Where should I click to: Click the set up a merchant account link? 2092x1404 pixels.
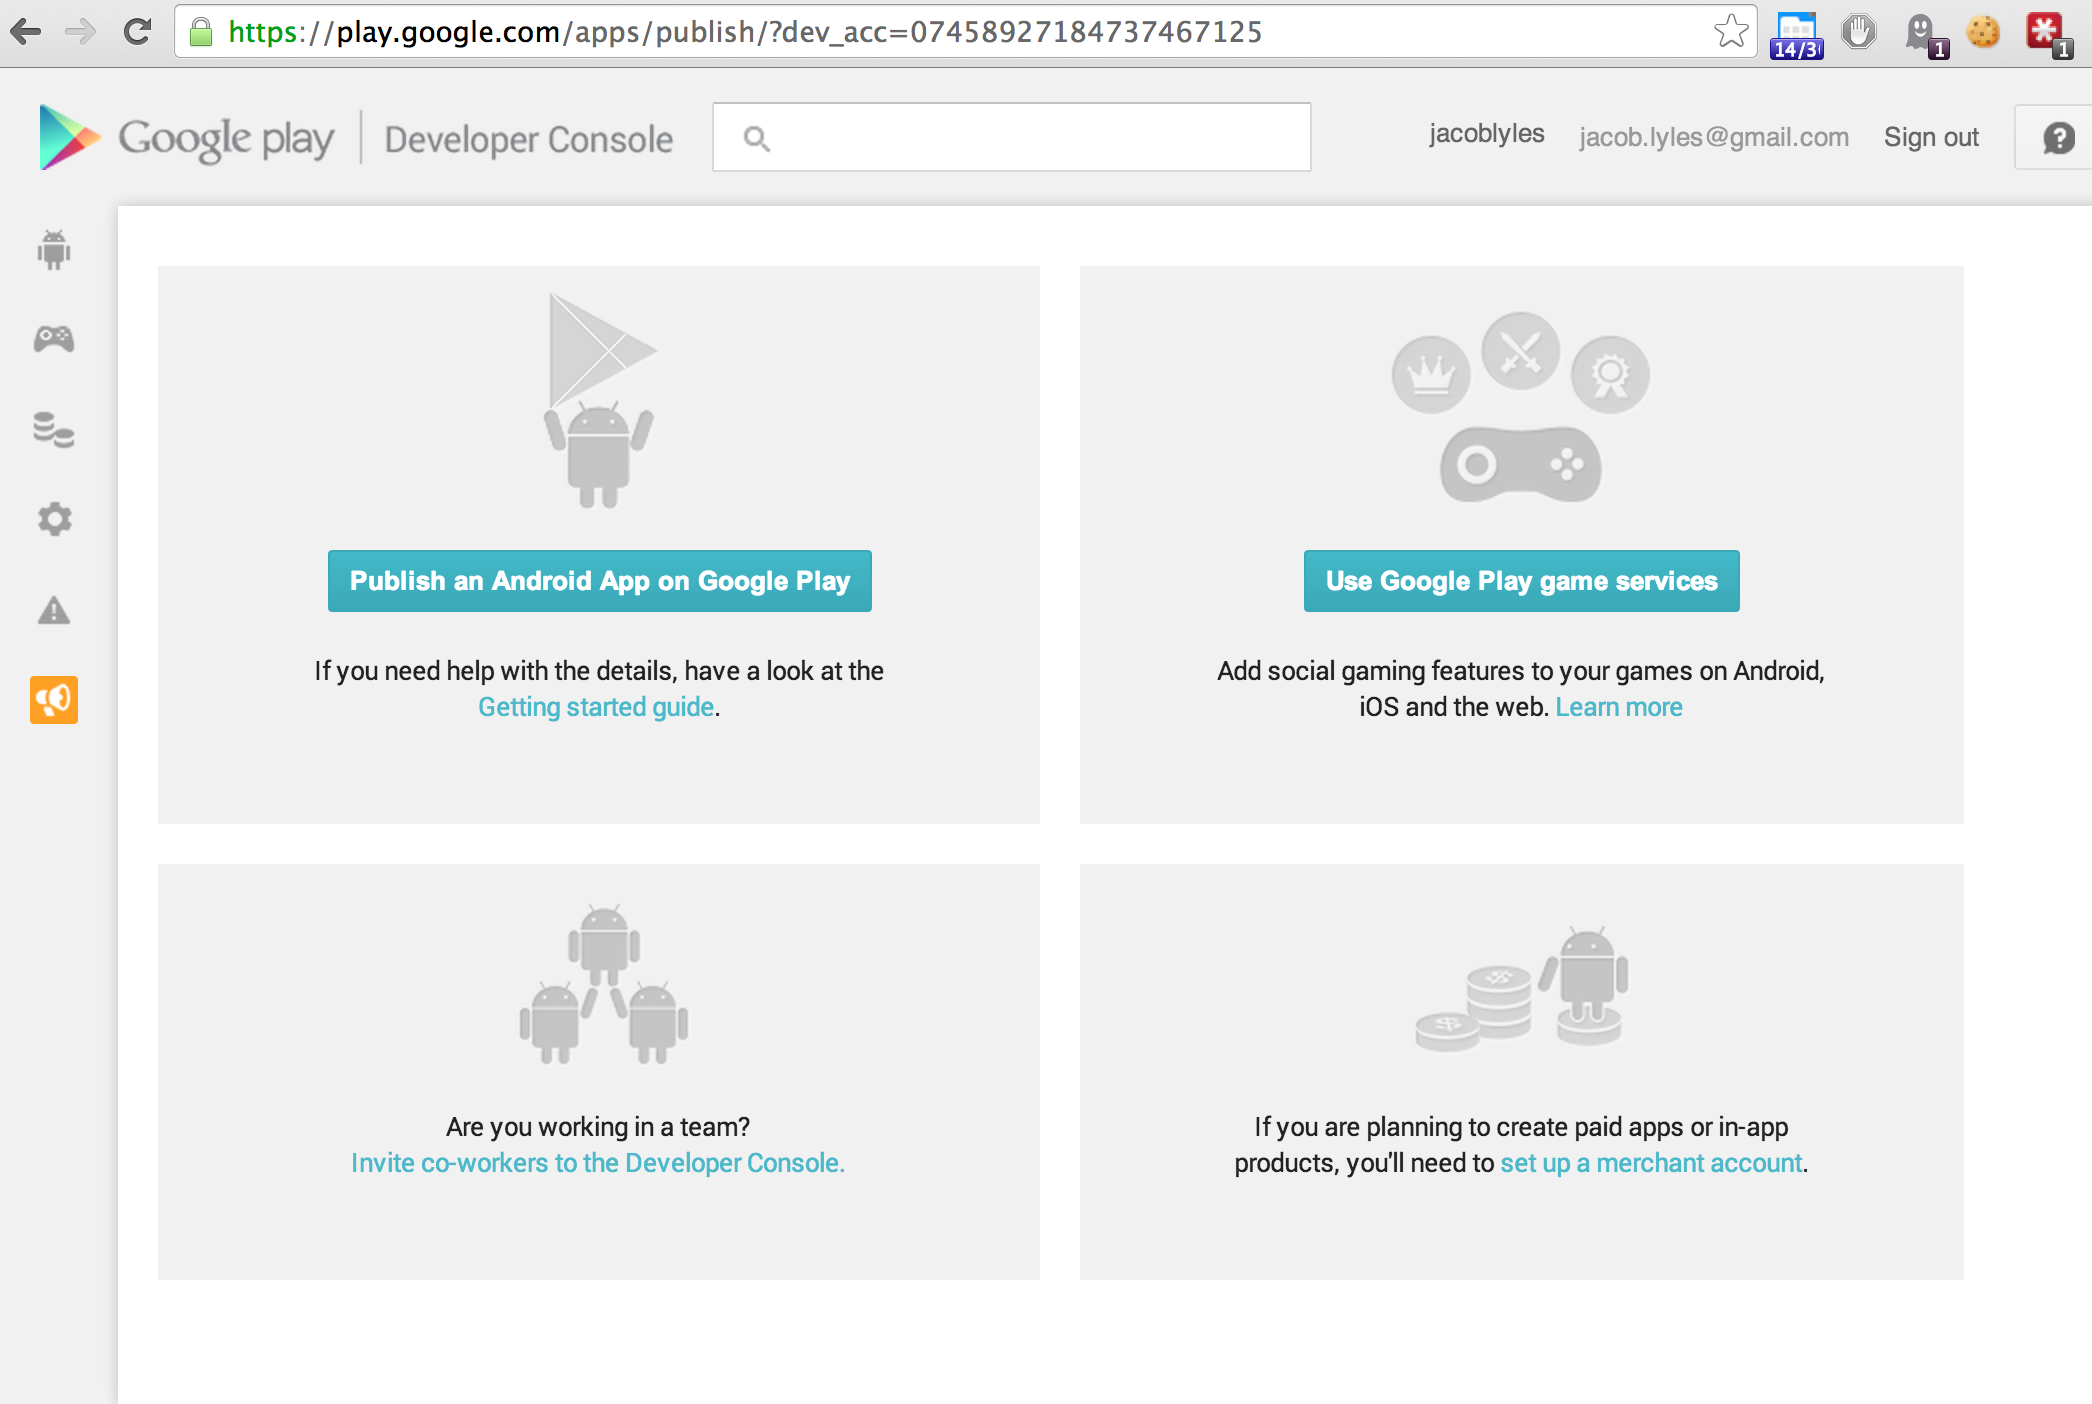point(1652,1163)
